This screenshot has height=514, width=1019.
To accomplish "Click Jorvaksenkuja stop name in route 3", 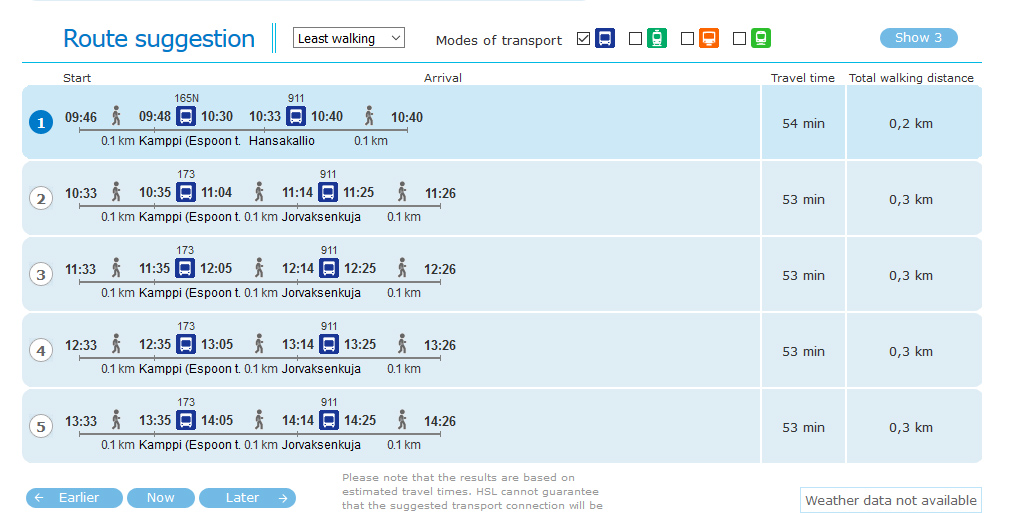I will tap(321, 292).
